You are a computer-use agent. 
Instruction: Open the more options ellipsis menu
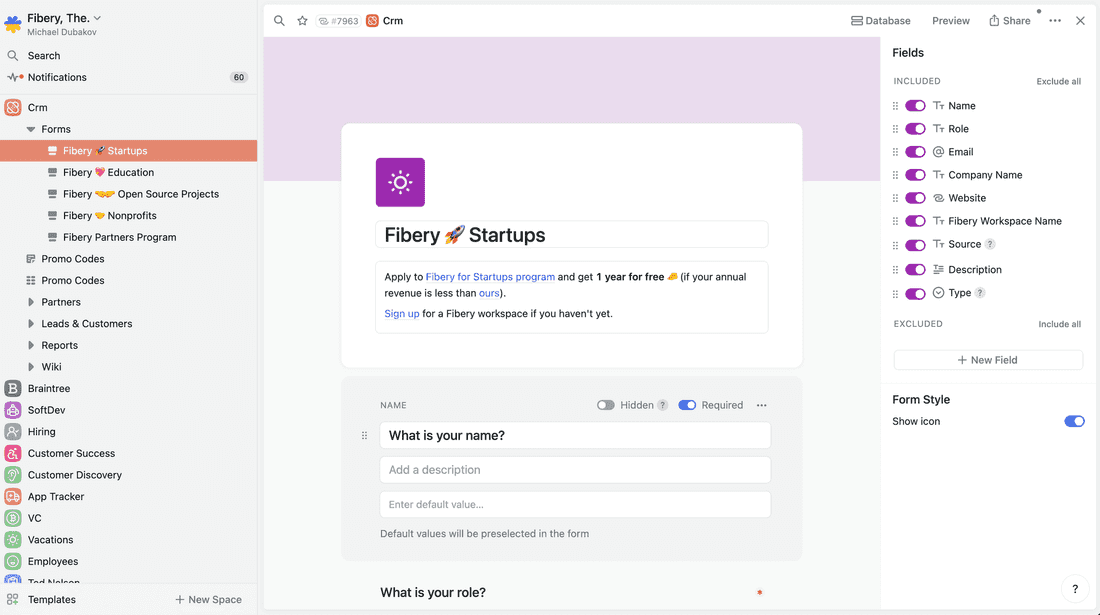tap(1054, 20)
